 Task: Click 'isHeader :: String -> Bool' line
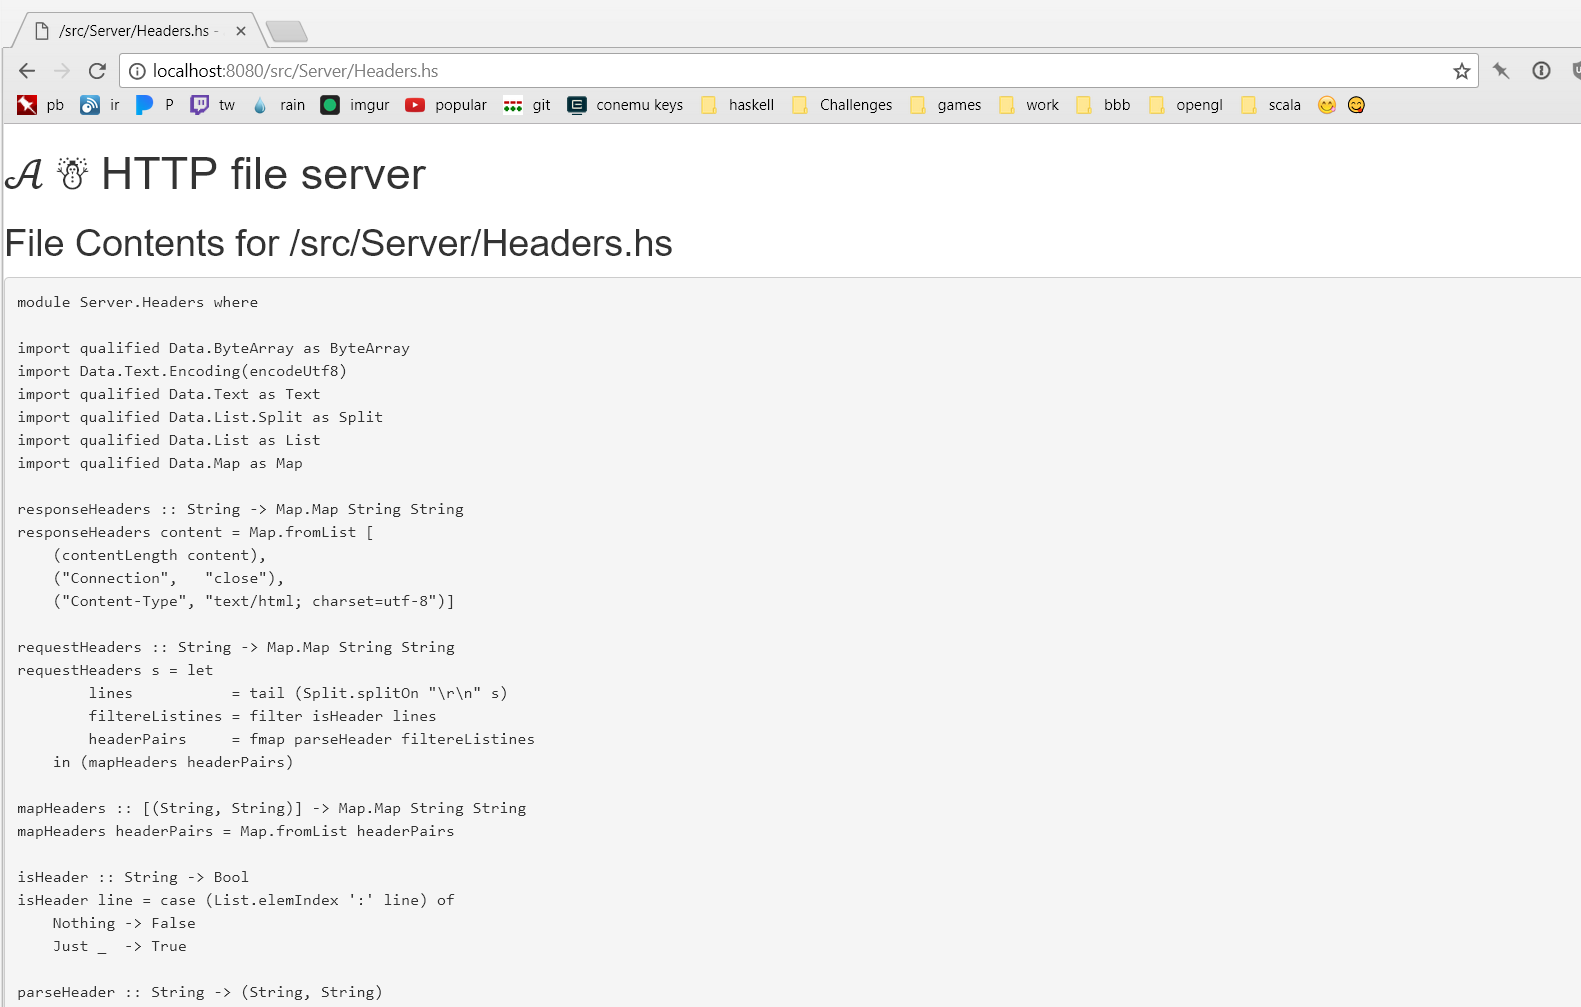[x=133, y=877]
